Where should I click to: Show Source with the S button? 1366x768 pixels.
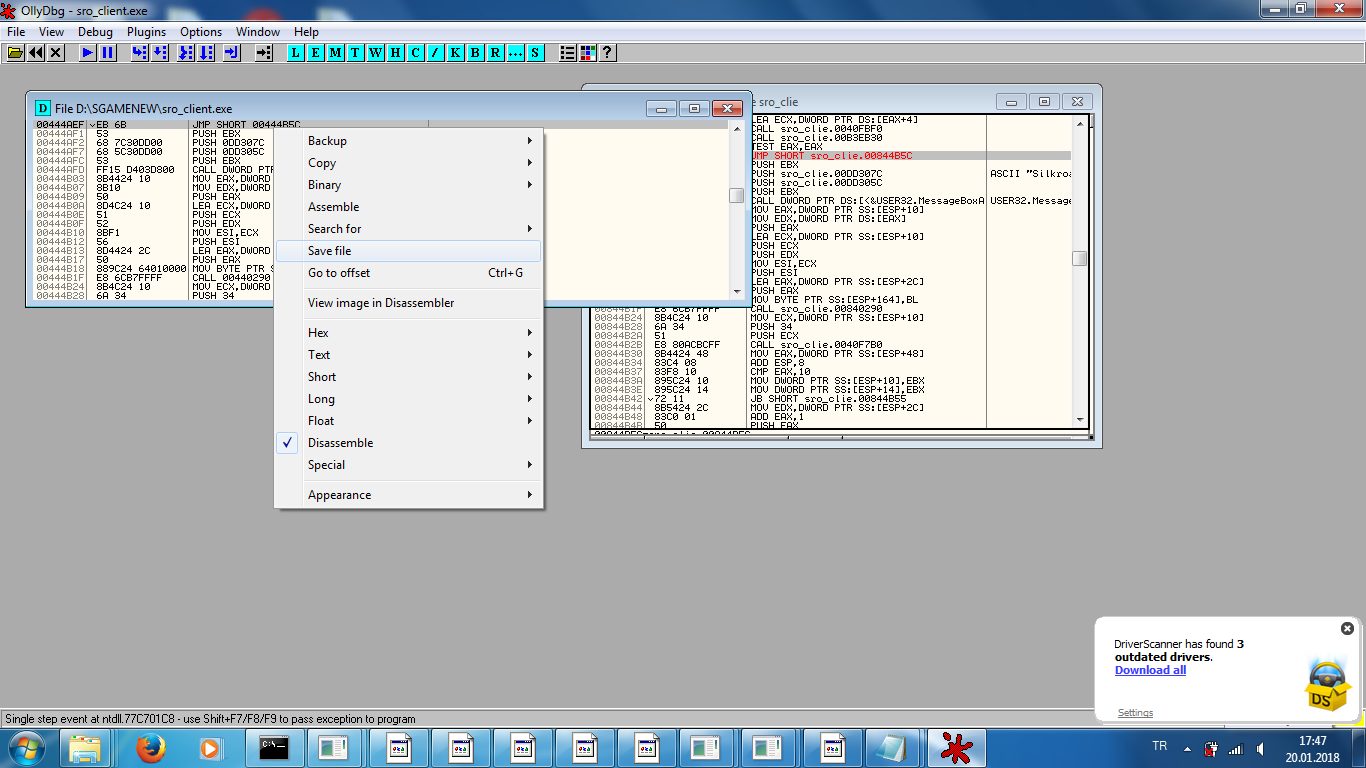point(536,52)
